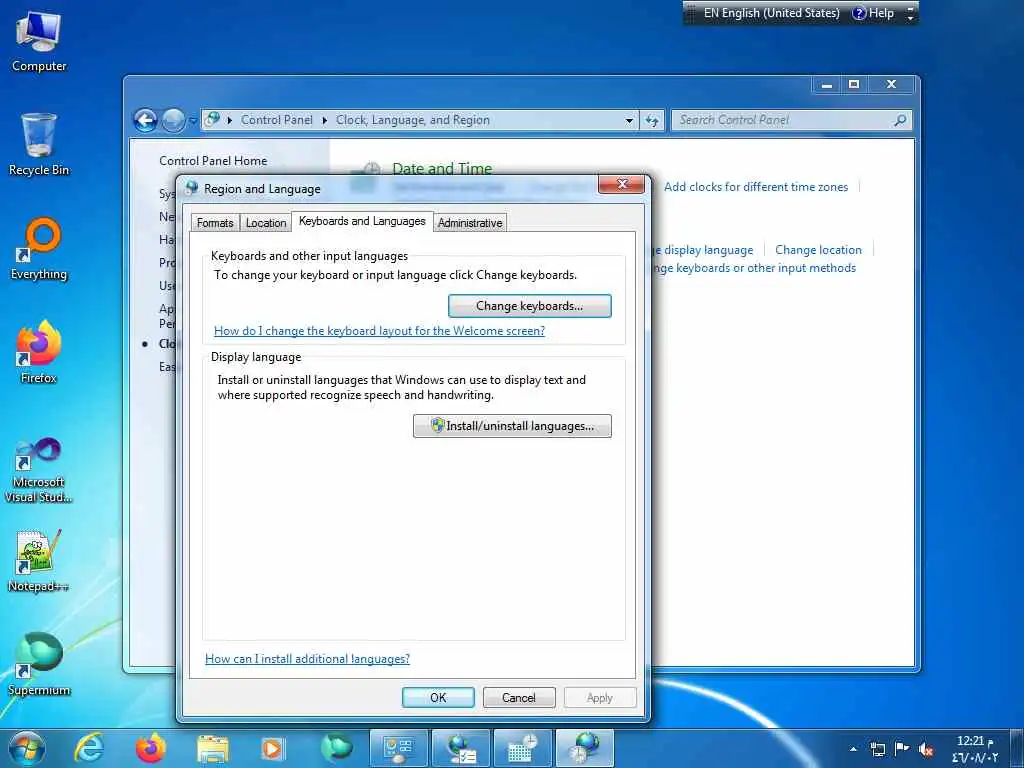Click EN English language bar indicator
This screenshot has height=768, width=1024.
point(771,13)
